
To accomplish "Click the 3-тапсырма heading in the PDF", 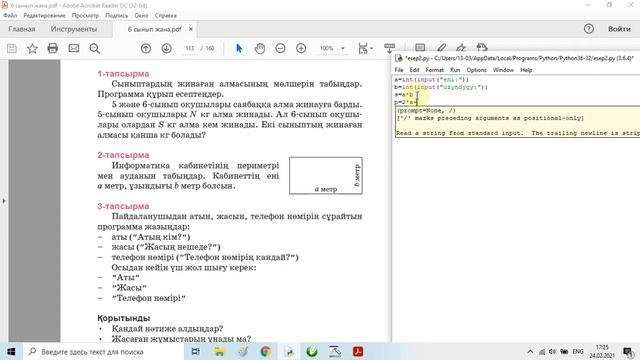I will [x=123, y=206].
